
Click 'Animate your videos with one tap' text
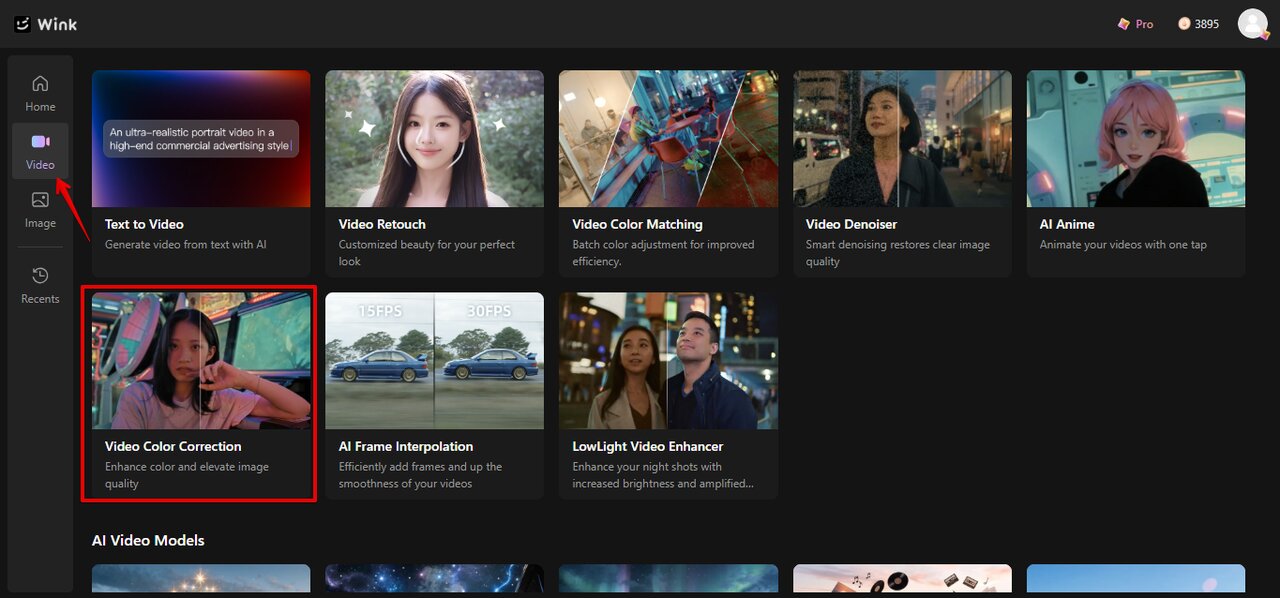[x=1123, y=245]
